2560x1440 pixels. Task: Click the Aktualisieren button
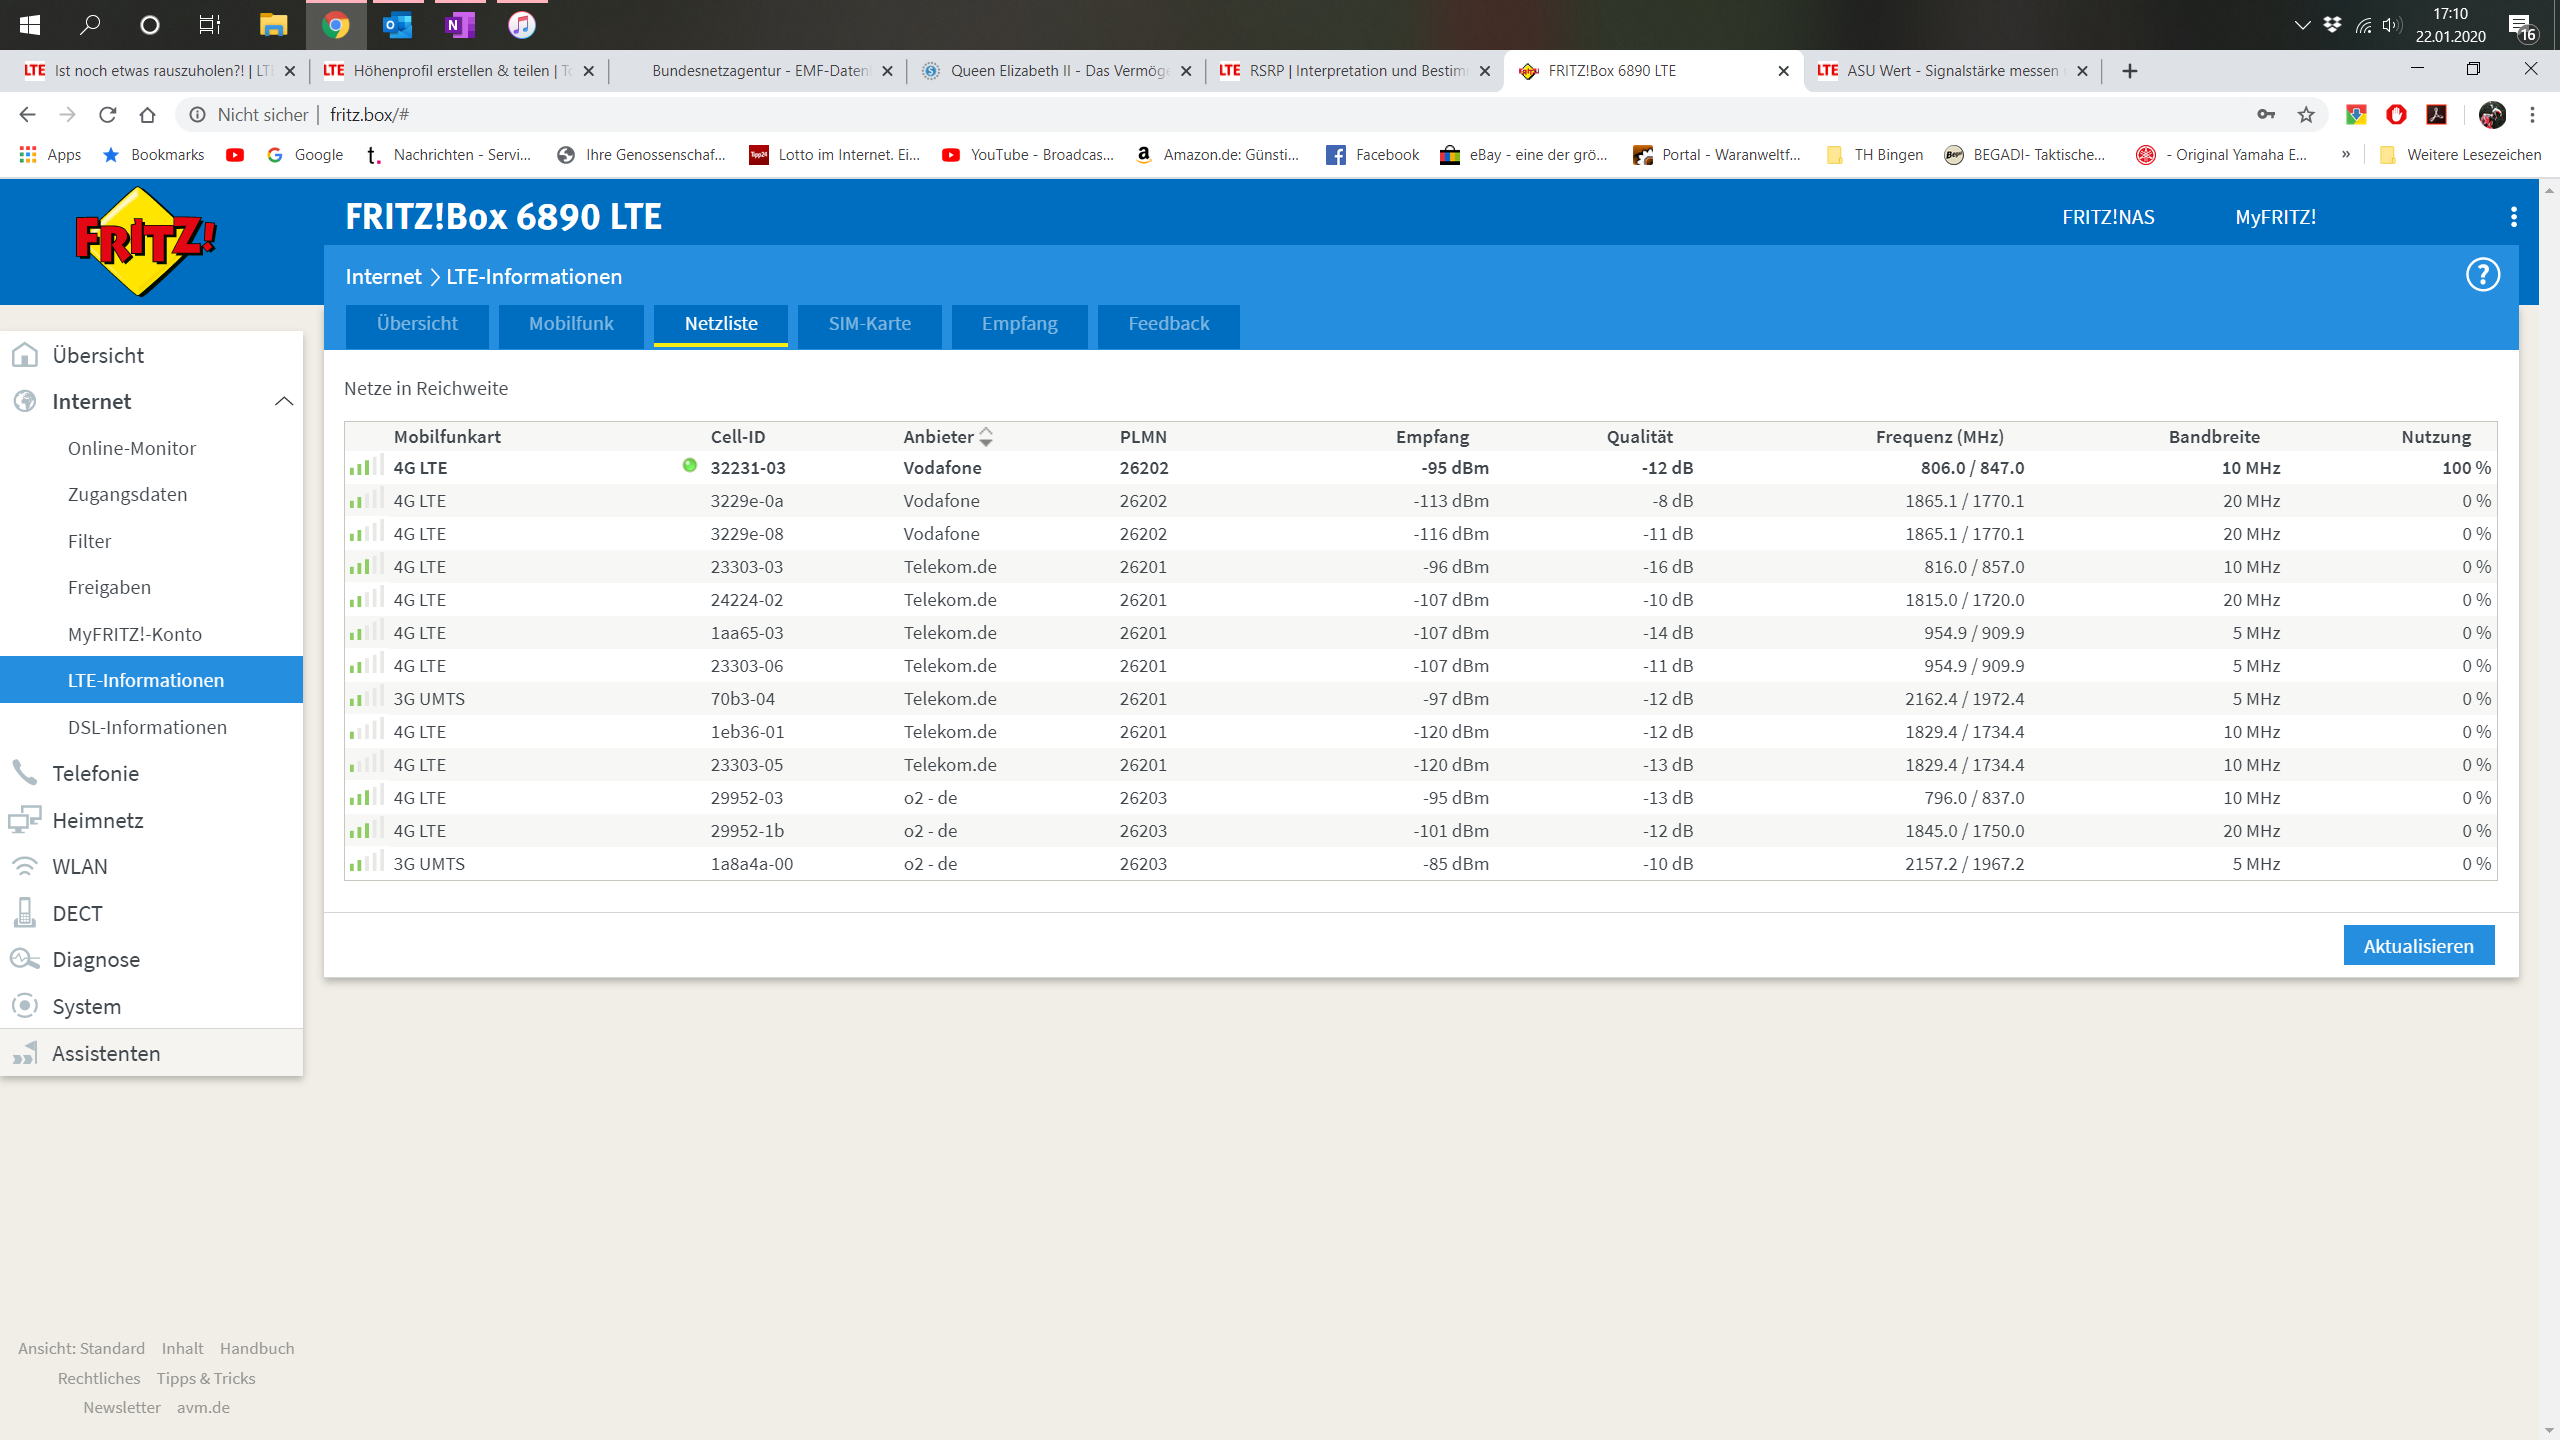point(2418,946)
